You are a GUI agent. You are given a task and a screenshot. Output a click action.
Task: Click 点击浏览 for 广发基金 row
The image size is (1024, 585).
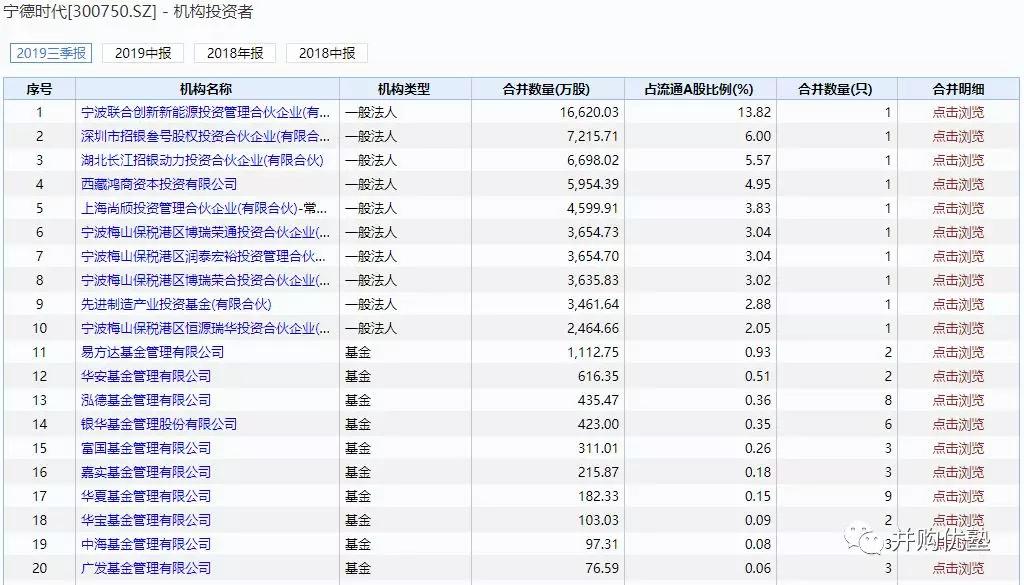(957, 568)
